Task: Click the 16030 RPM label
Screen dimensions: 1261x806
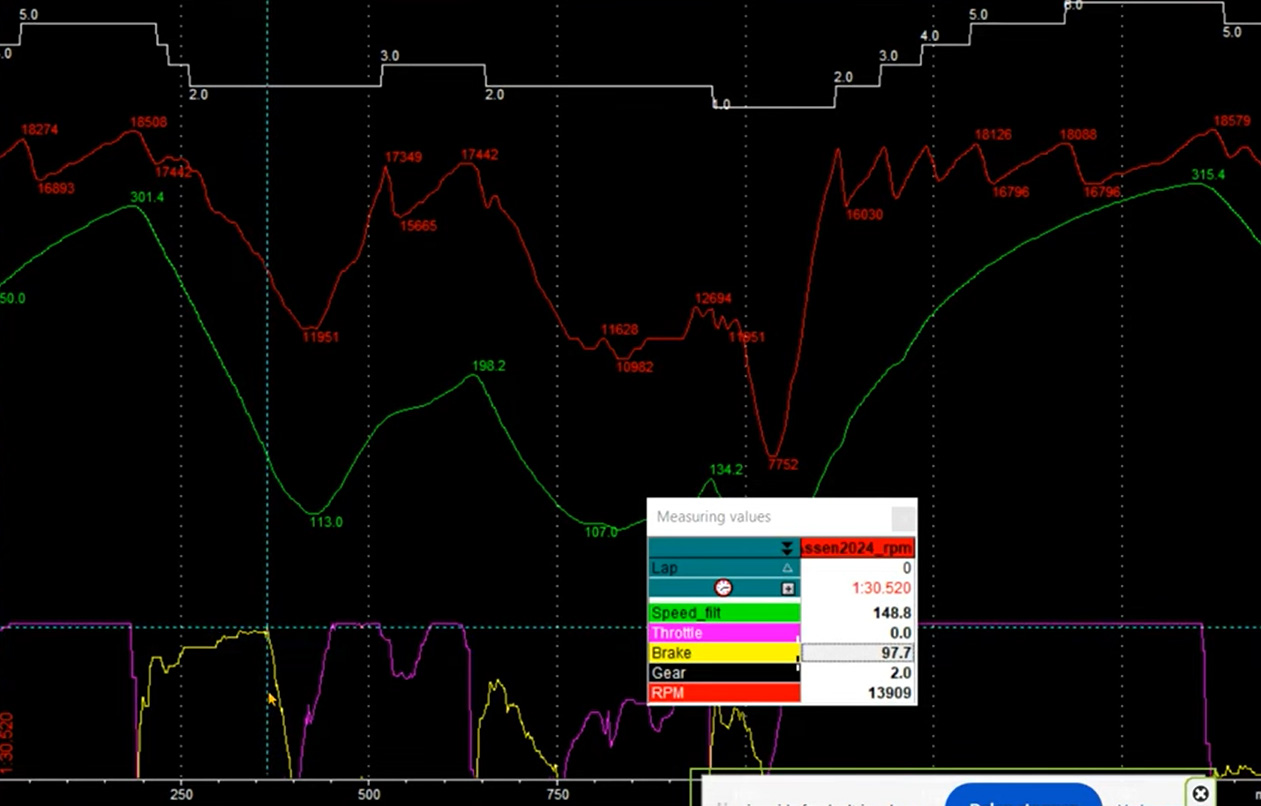Action: (x=864, y=214)
